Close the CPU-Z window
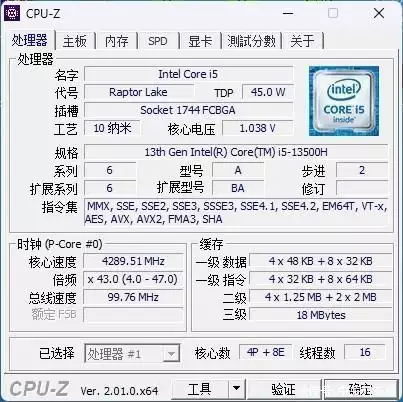403x402 pixels. 379,13
